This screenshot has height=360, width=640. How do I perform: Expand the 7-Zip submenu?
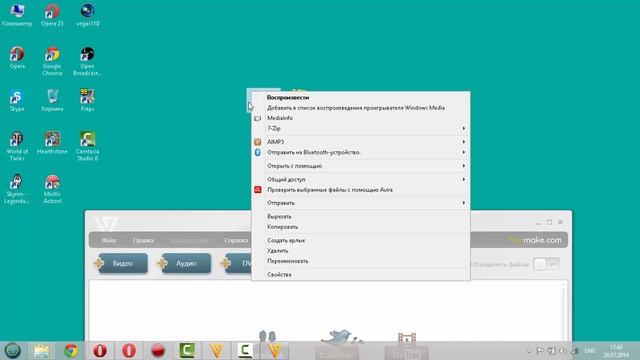coord(361,128)
